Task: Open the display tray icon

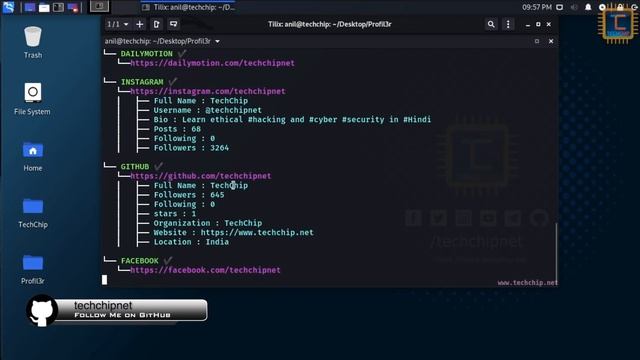Action: [560, 7]
